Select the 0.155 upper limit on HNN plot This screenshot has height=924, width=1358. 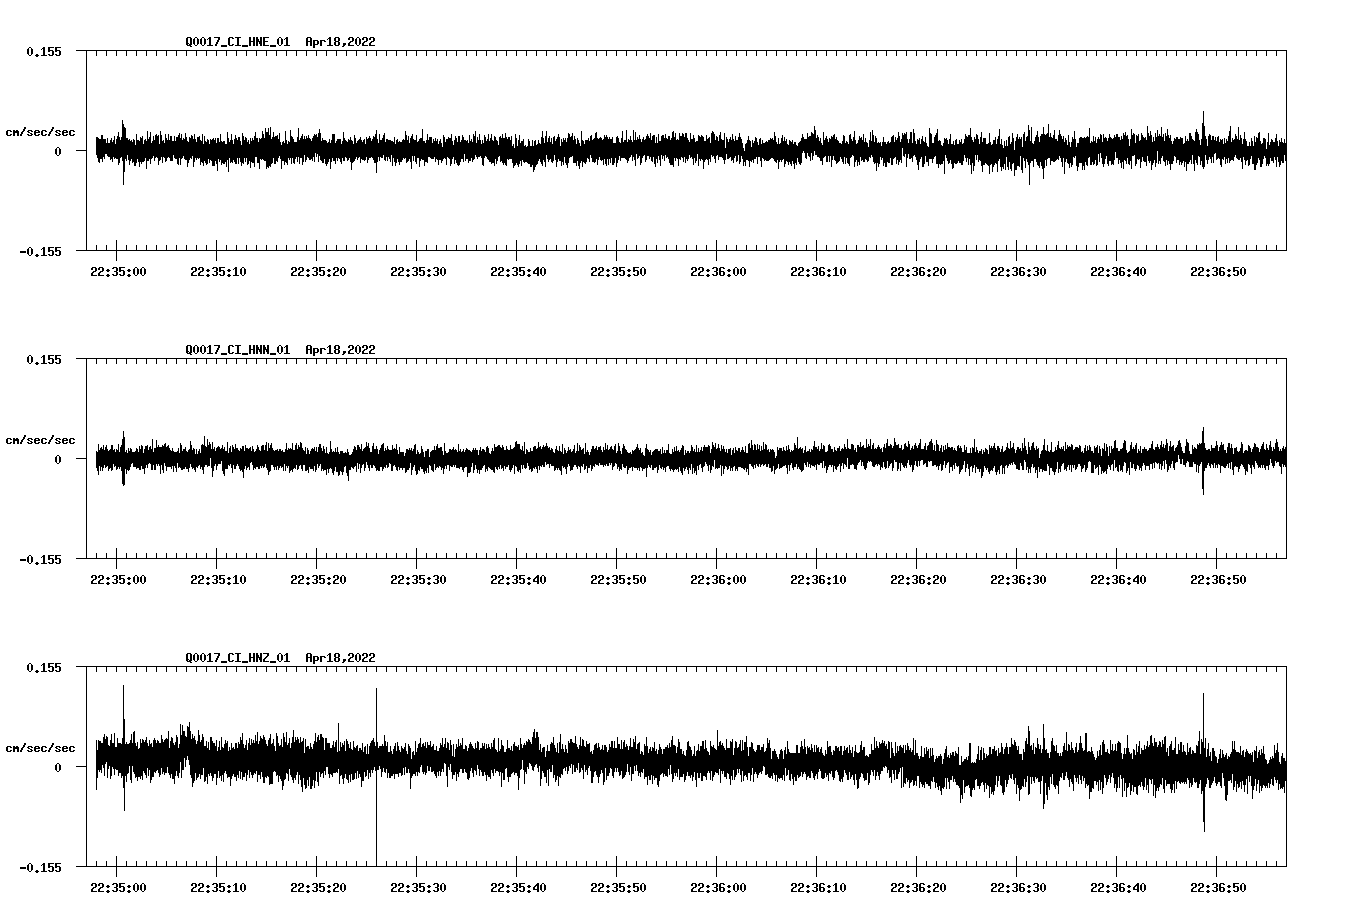coord(44,359)
